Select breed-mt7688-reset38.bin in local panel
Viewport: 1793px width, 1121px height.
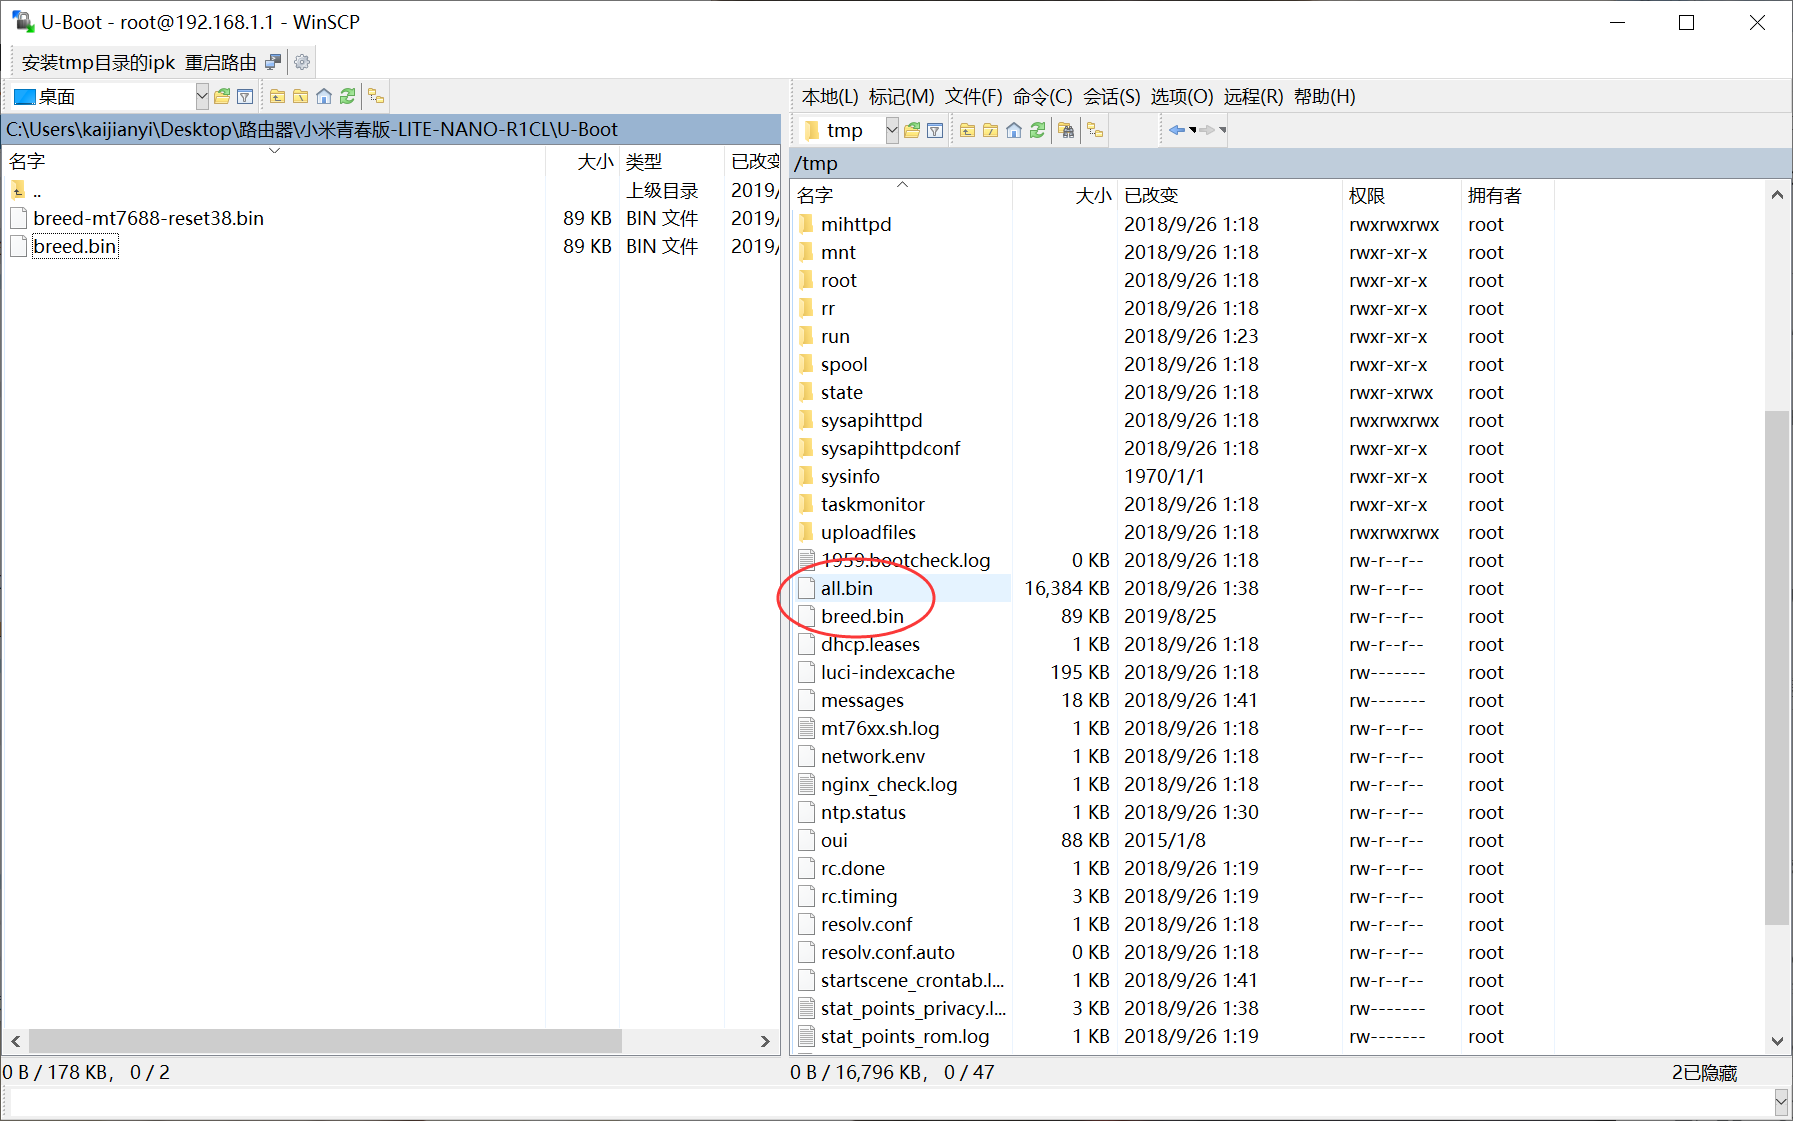click(x=148, y=218)
